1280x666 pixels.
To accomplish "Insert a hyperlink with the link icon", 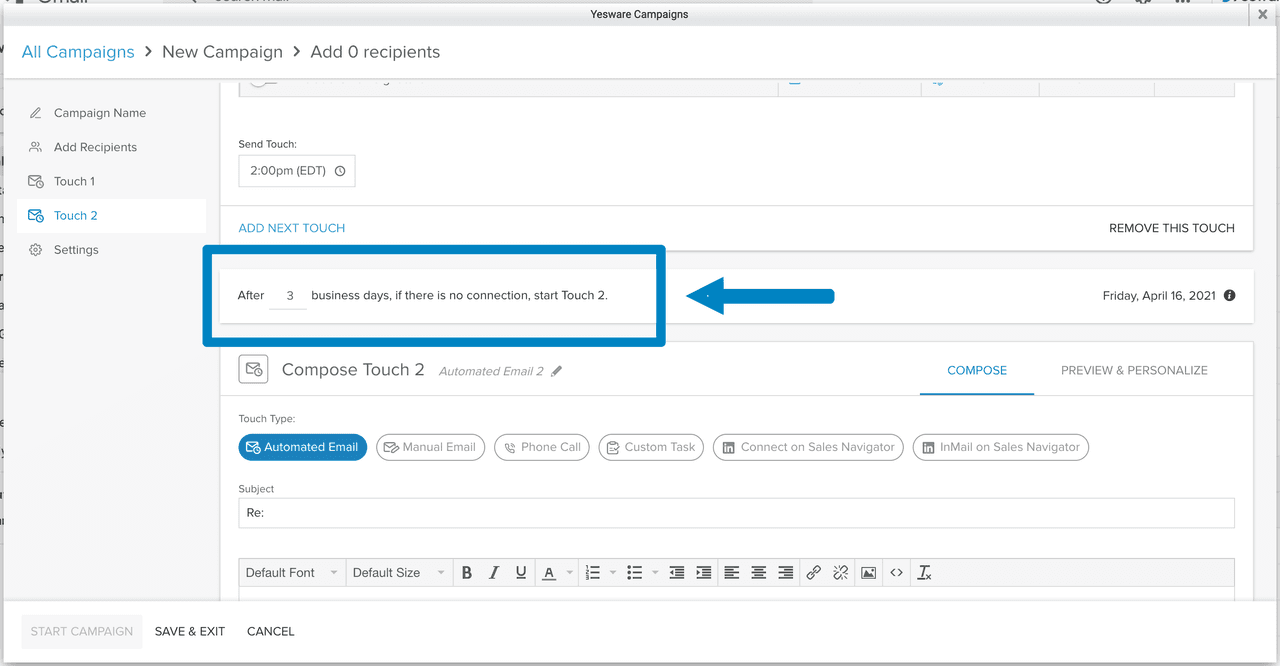I will (x=814, y=573).
